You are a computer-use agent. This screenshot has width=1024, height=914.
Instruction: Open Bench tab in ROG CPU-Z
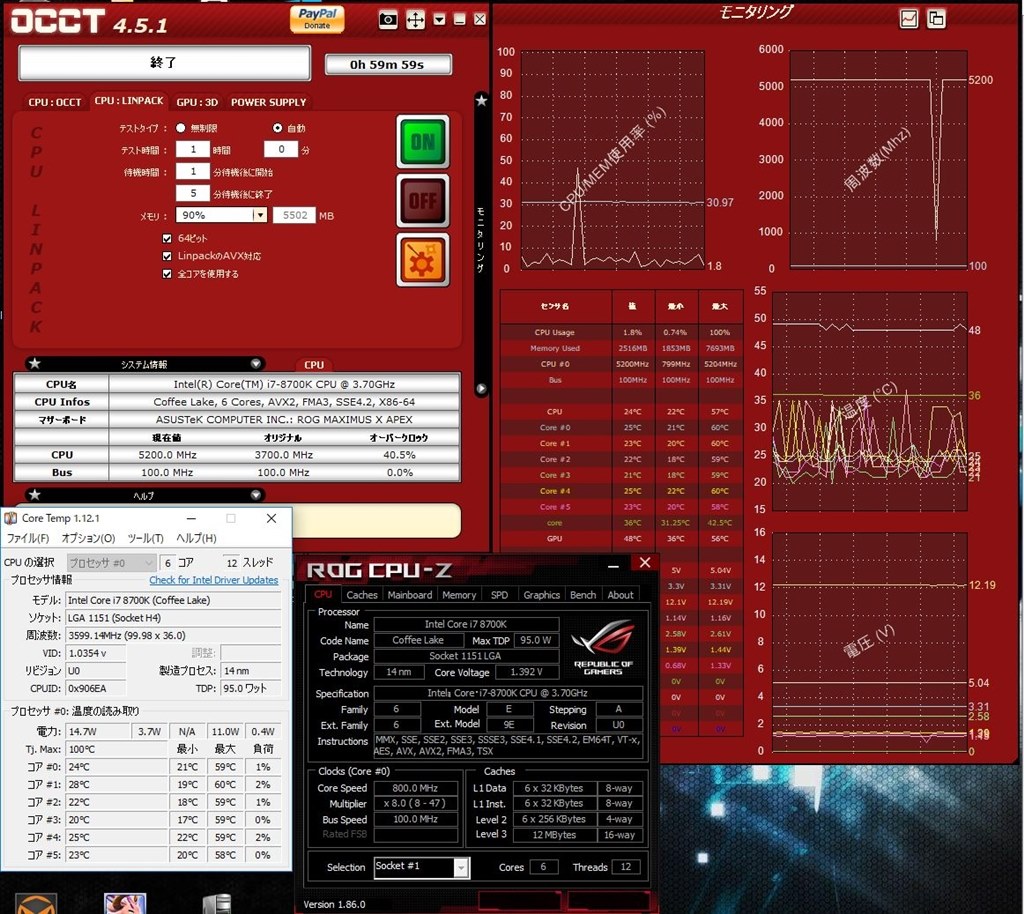click(583, 595)
